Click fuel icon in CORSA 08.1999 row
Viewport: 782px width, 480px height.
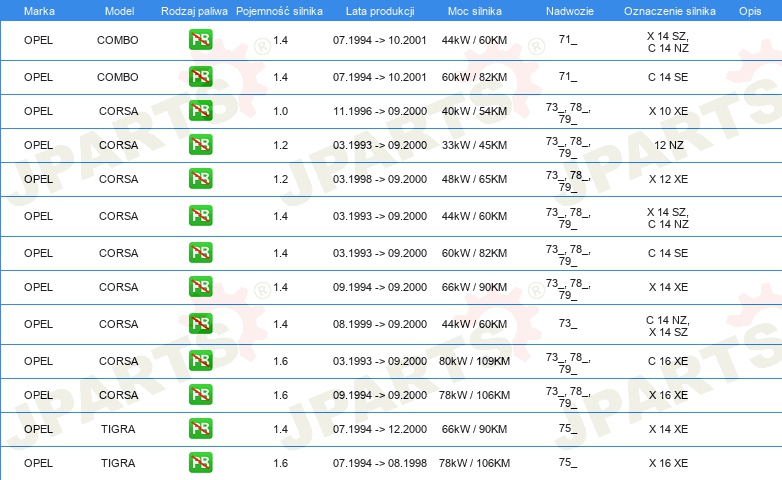[200, 323]
